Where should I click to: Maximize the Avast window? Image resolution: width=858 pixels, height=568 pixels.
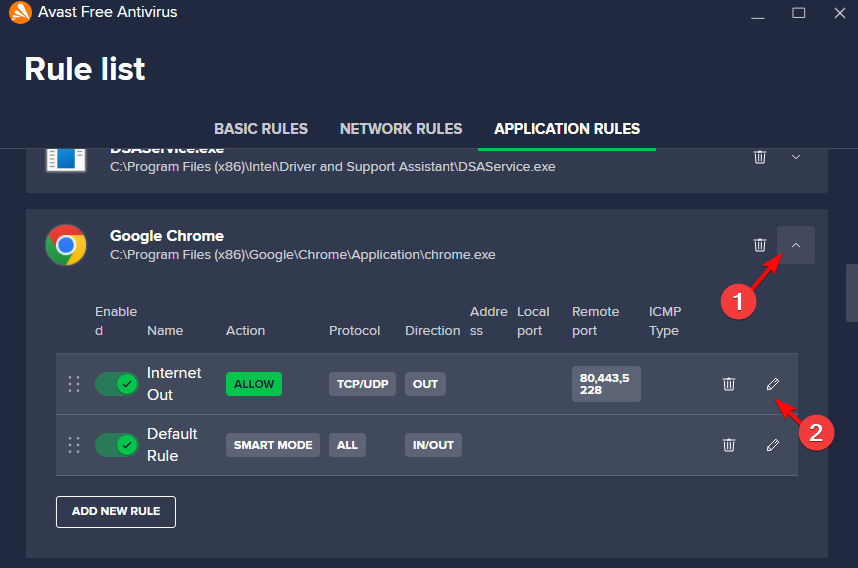[x=798, y=13]
